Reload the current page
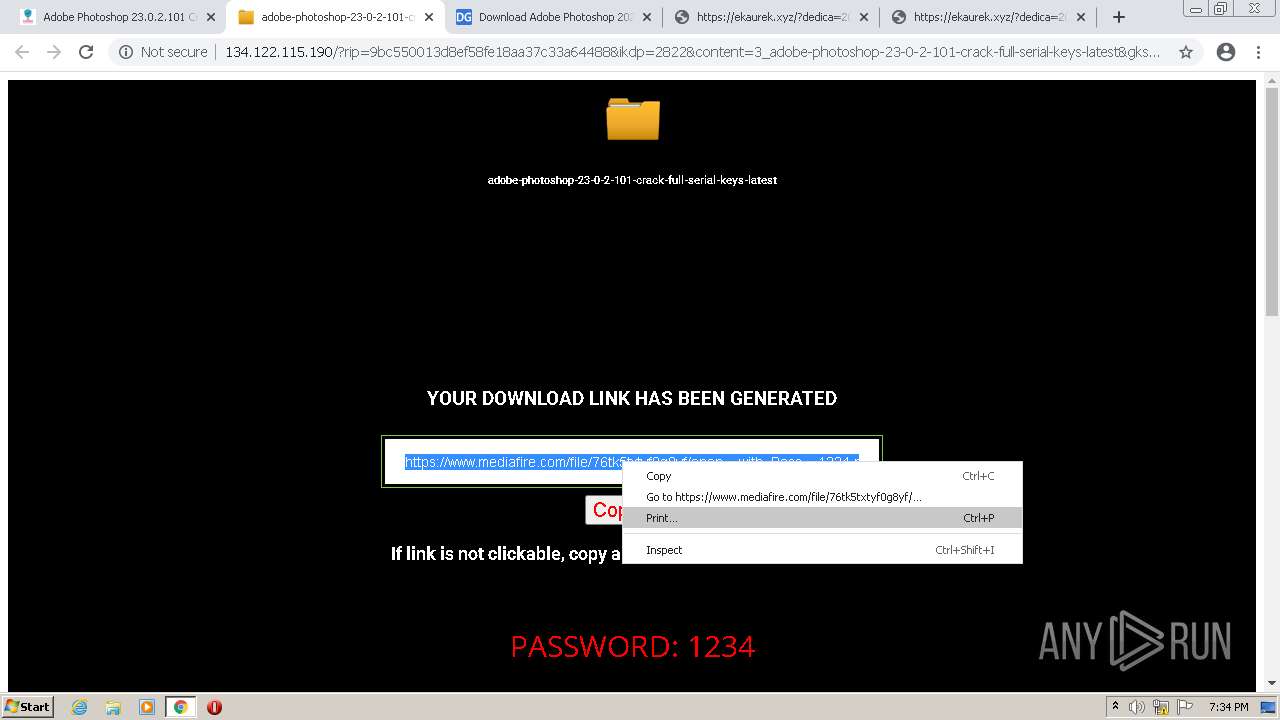The width and height of the screenshot is (1280, 720). tap(86, 52)
